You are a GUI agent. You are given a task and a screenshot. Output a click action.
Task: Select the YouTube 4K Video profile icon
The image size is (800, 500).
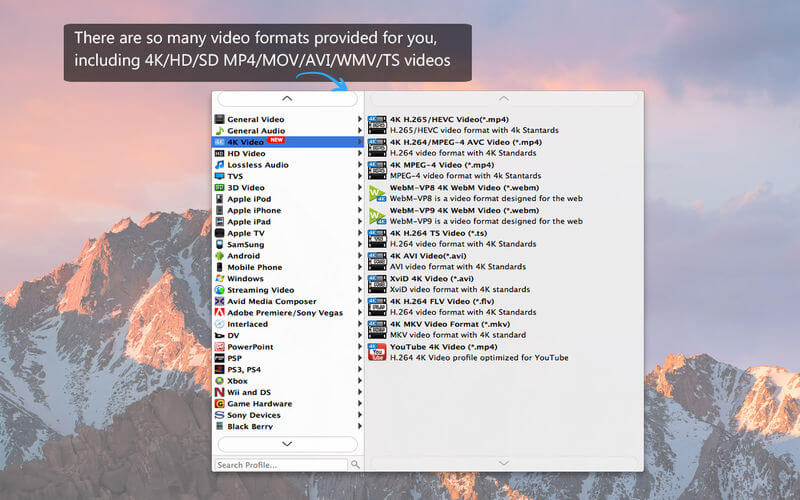pos(377,352)
